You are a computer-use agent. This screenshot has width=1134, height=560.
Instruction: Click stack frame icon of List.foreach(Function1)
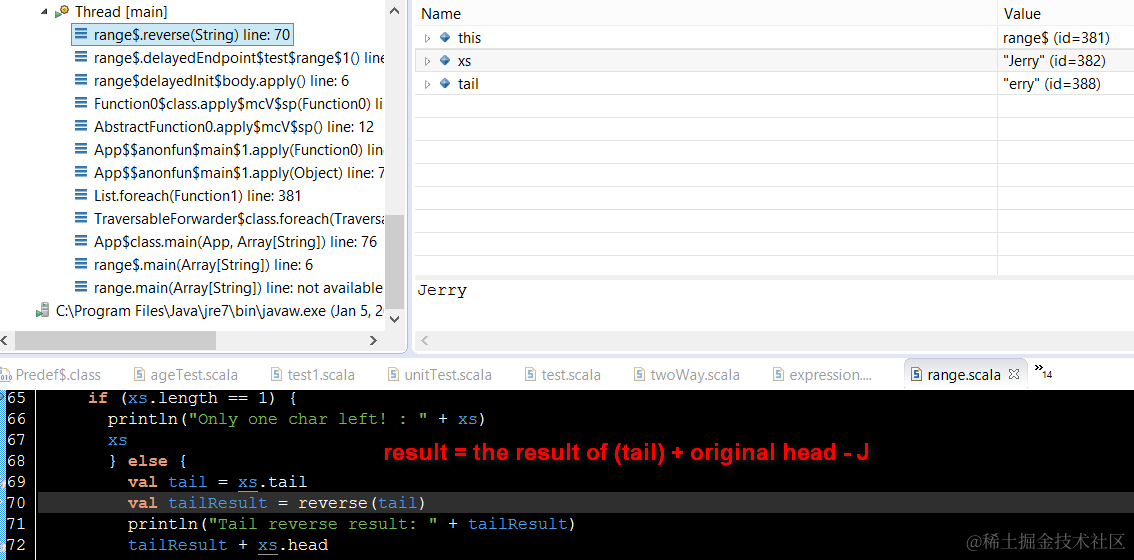(x=82, y=196)
